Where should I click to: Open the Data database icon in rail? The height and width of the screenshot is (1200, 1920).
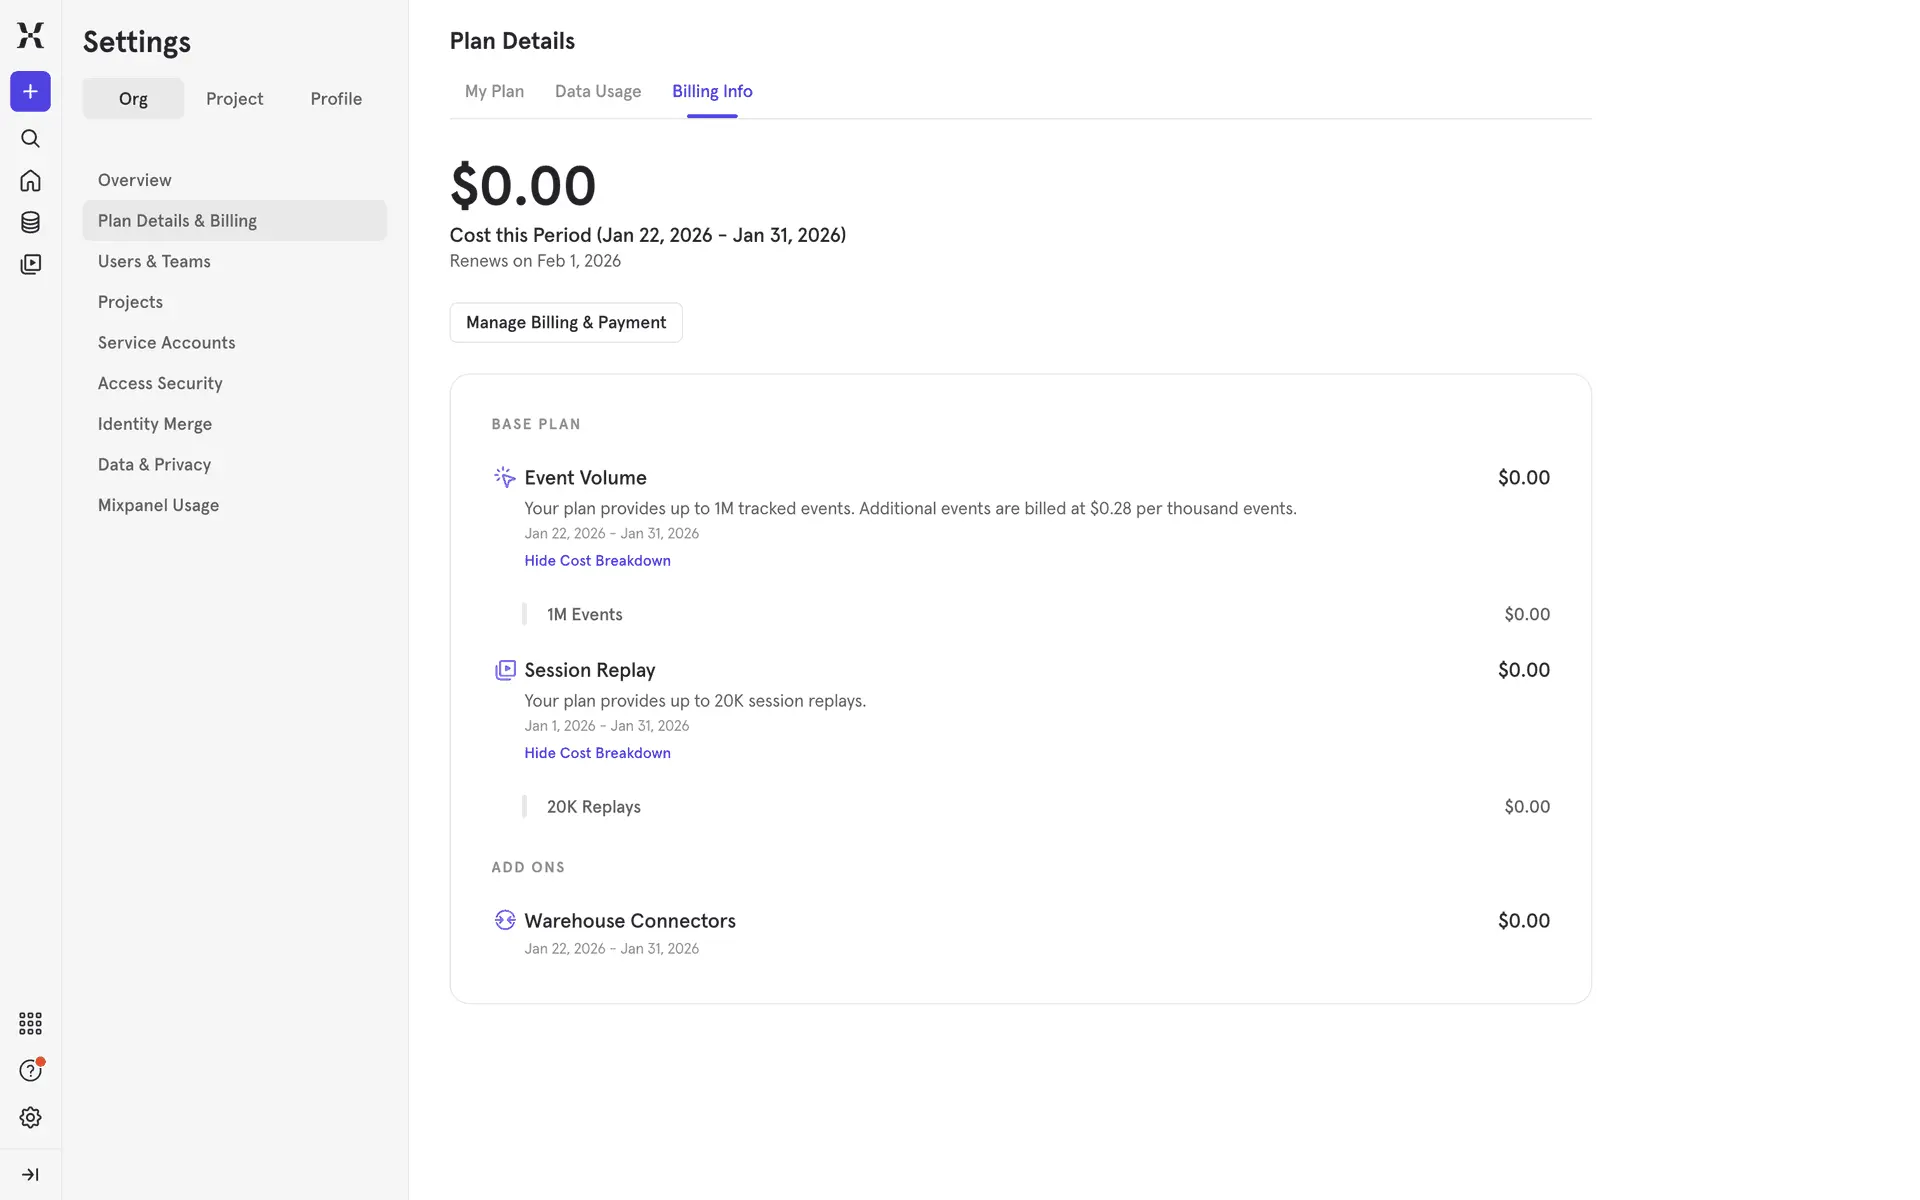30,222
